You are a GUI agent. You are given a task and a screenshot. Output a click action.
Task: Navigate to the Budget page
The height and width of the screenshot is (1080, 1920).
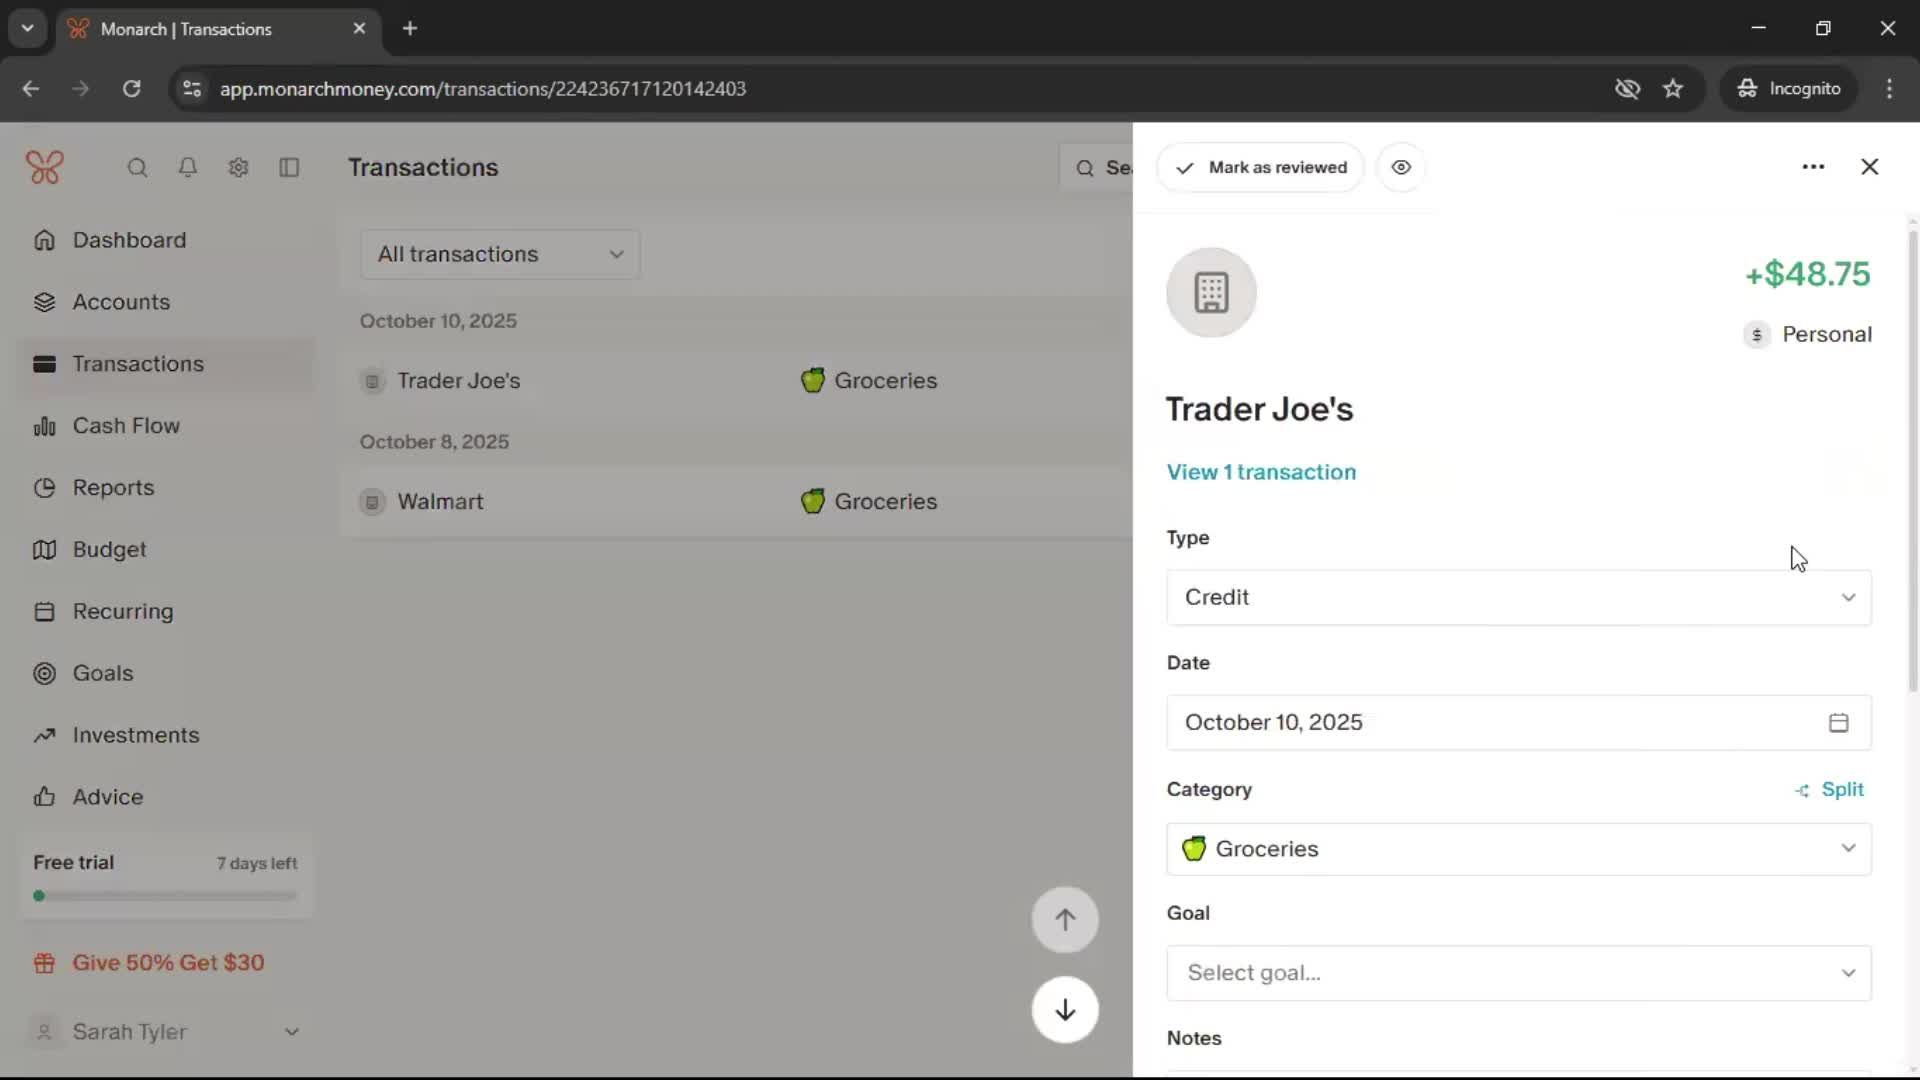[109, 550]
